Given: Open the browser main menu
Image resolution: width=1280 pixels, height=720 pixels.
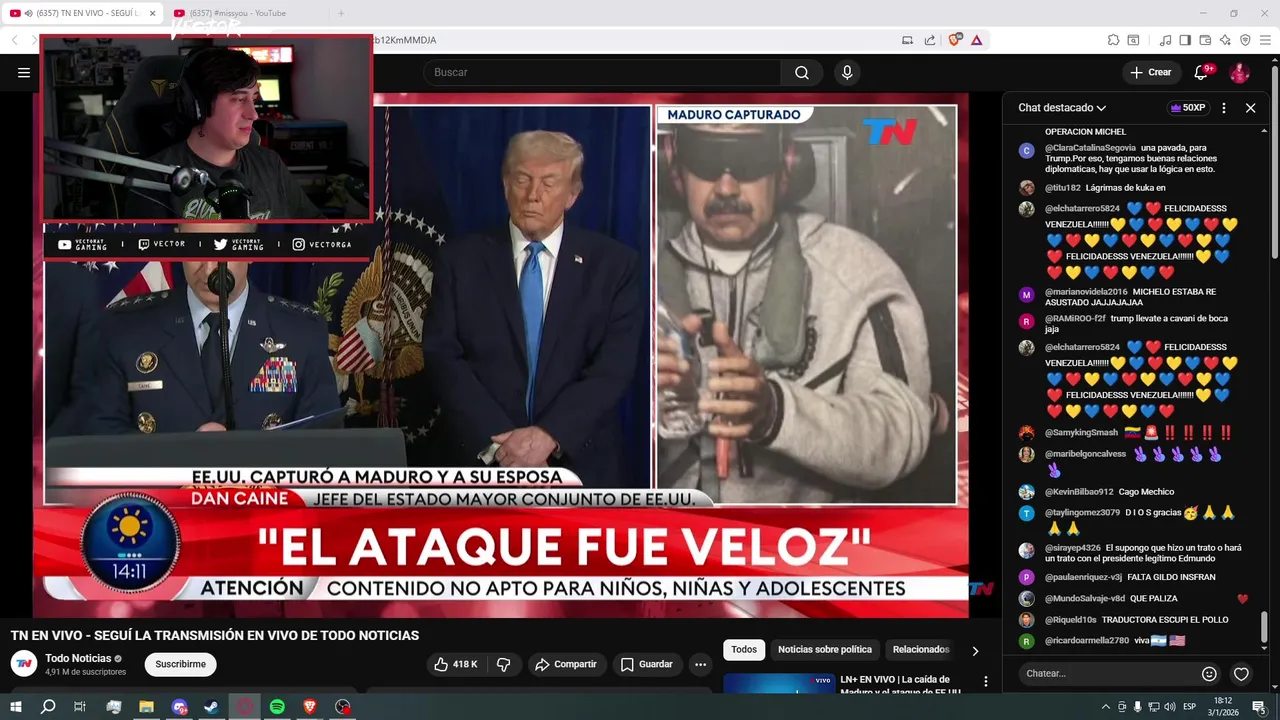Looking at the screenshot, I should 1266,40.
